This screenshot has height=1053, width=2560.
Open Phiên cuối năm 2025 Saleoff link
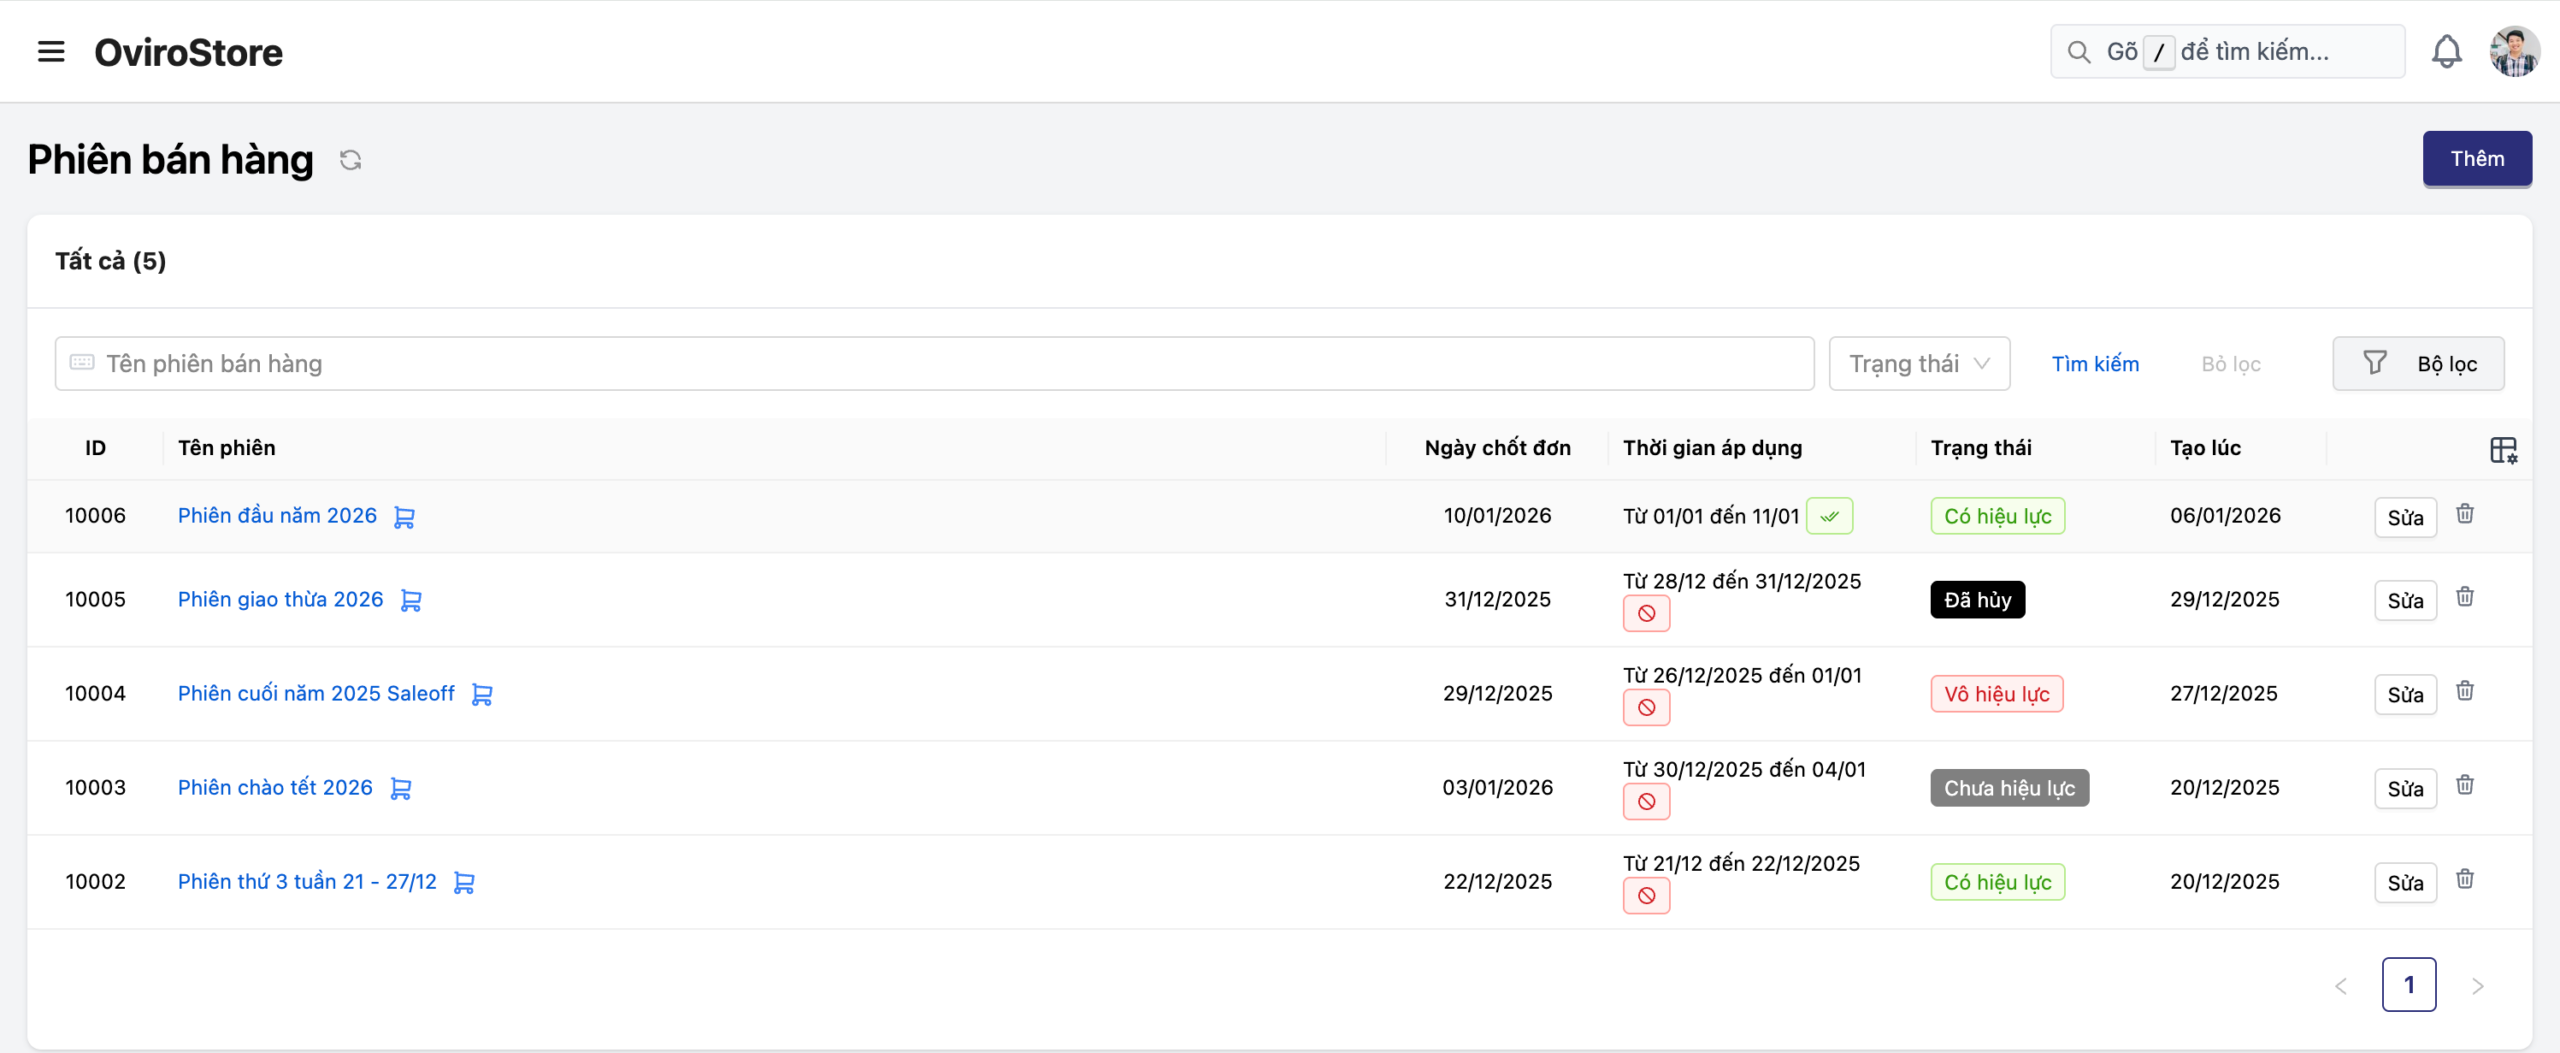[x=316, y=694]
